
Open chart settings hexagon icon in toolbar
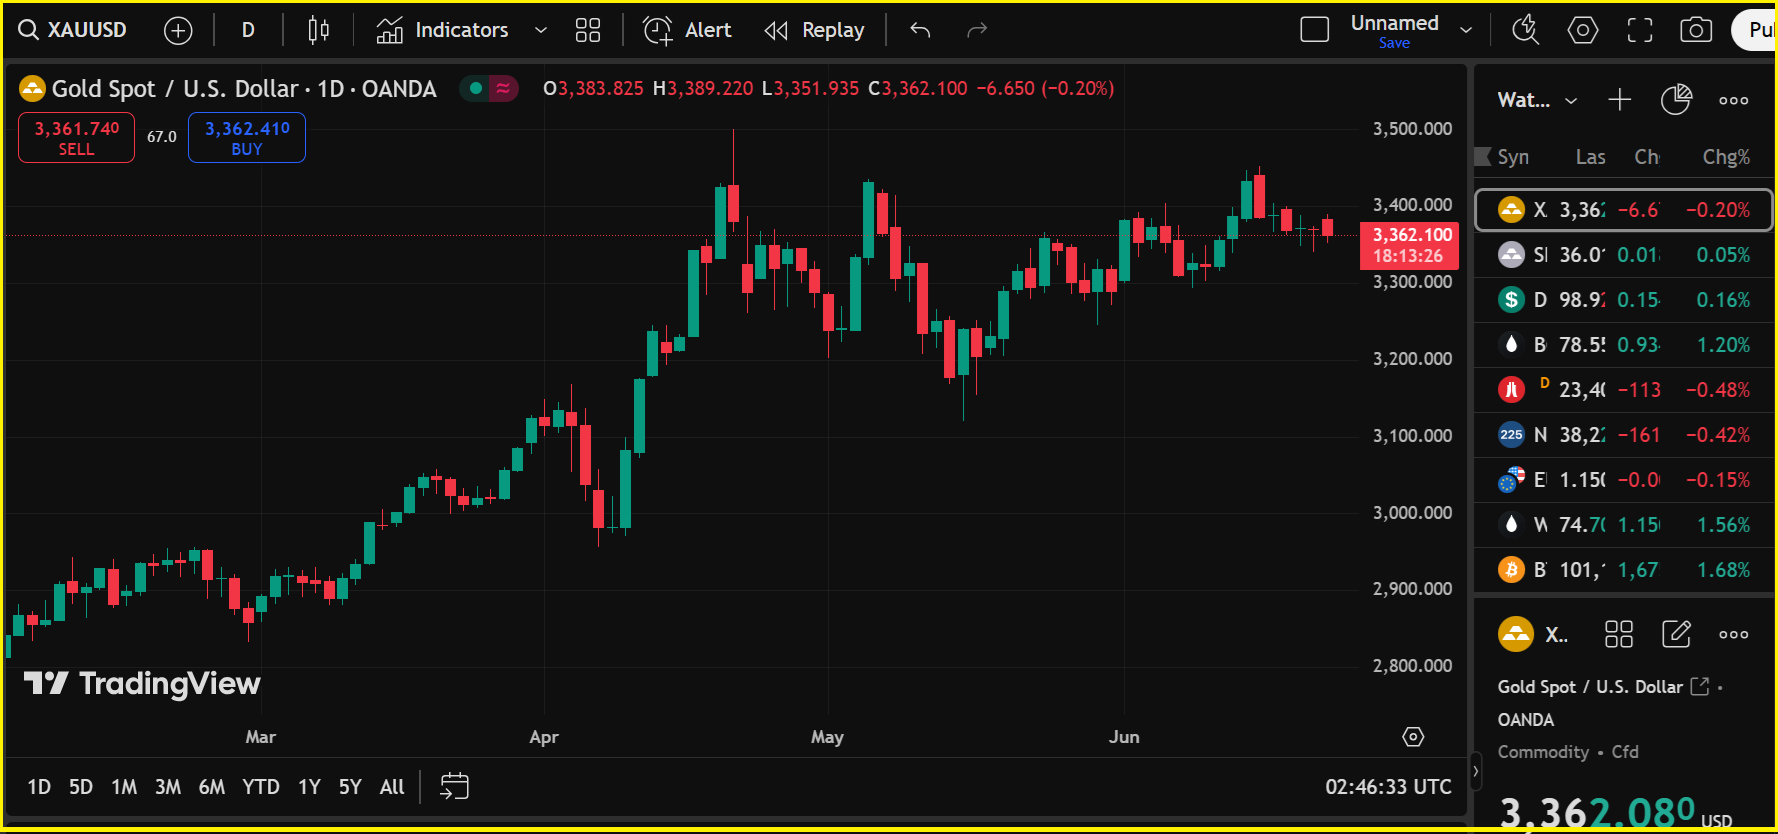(1582, 31)
